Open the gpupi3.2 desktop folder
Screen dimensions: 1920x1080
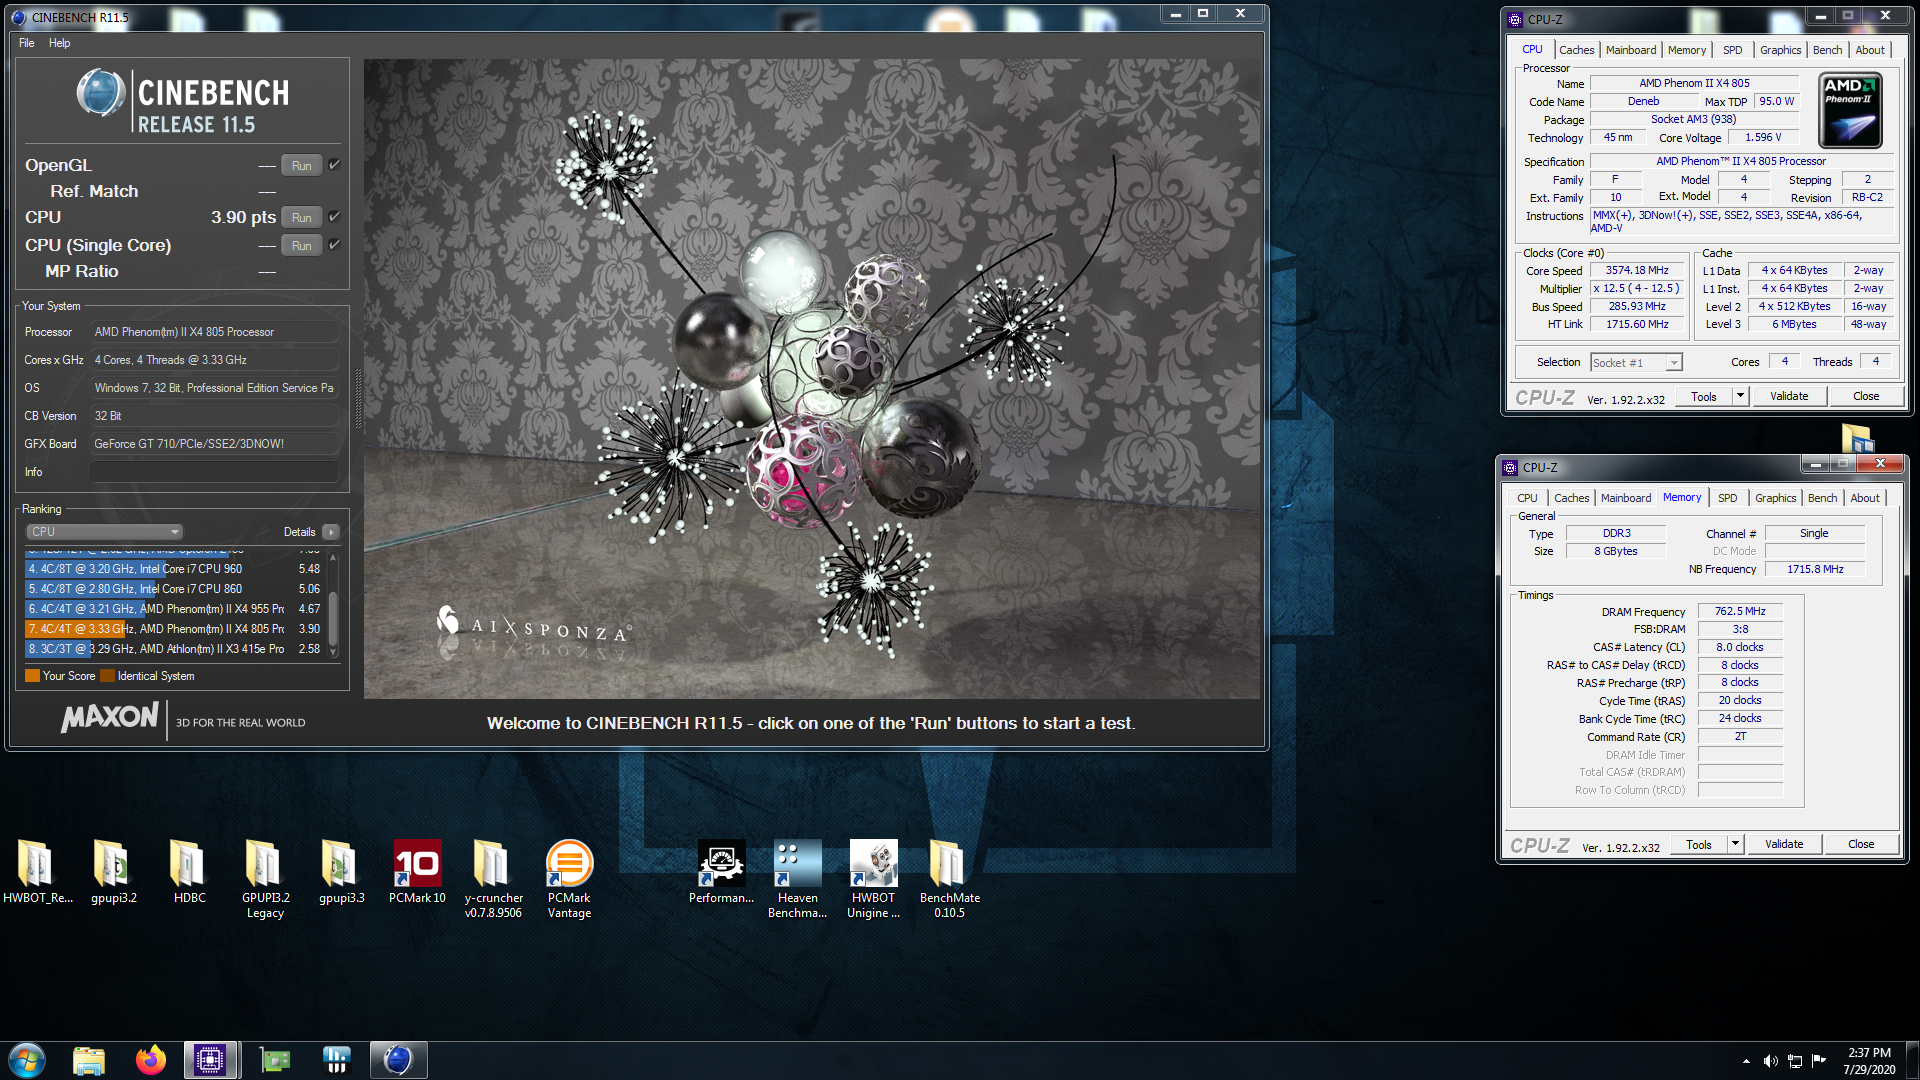(113, 872)
